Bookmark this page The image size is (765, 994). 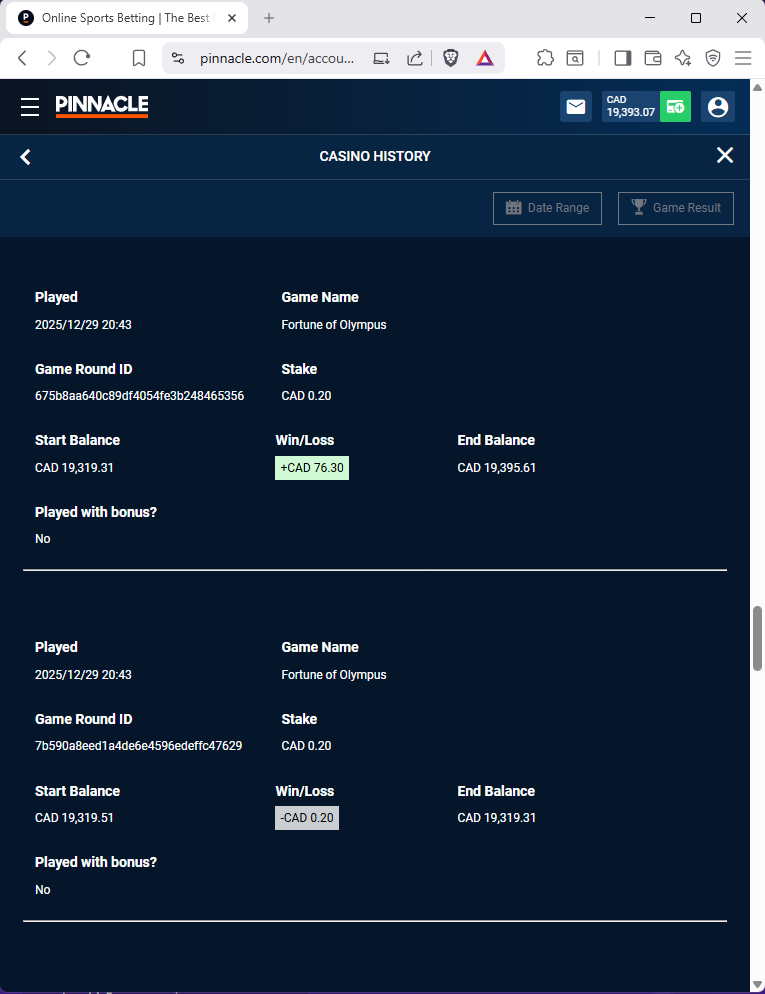click(139, 58)
